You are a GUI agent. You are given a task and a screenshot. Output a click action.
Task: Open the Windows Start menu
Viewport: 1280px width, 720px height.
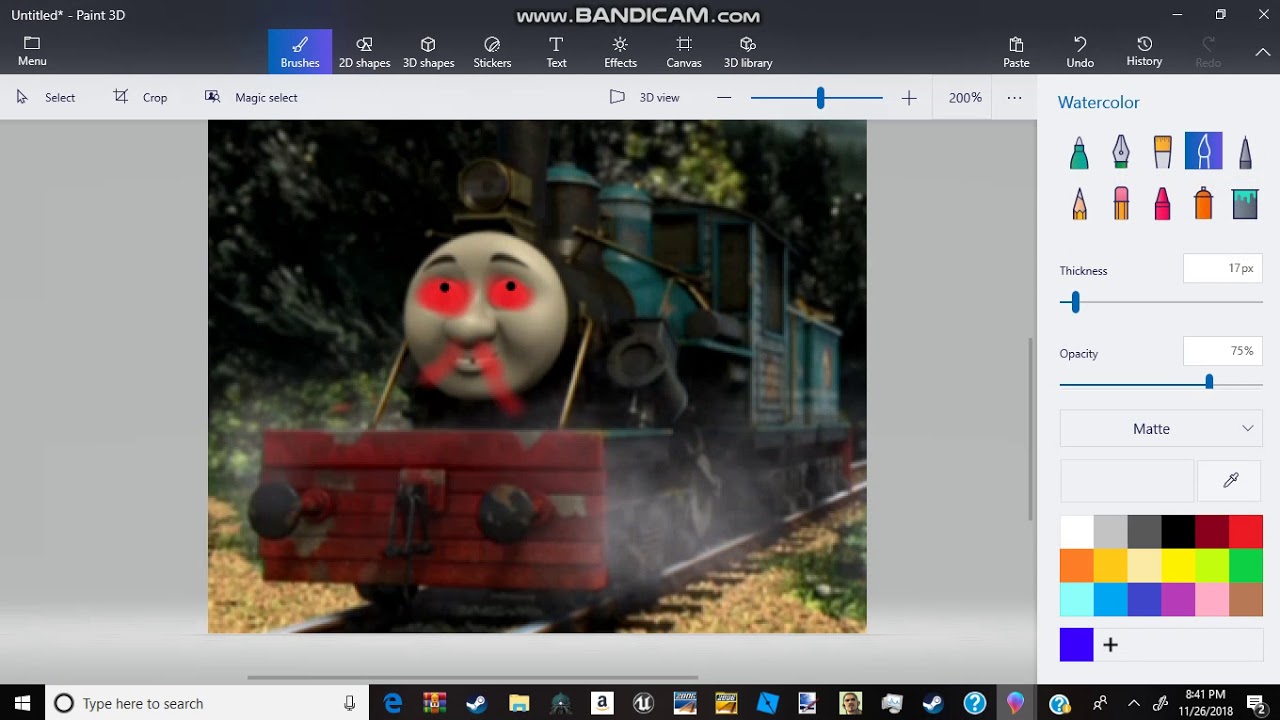click(22, 703)
